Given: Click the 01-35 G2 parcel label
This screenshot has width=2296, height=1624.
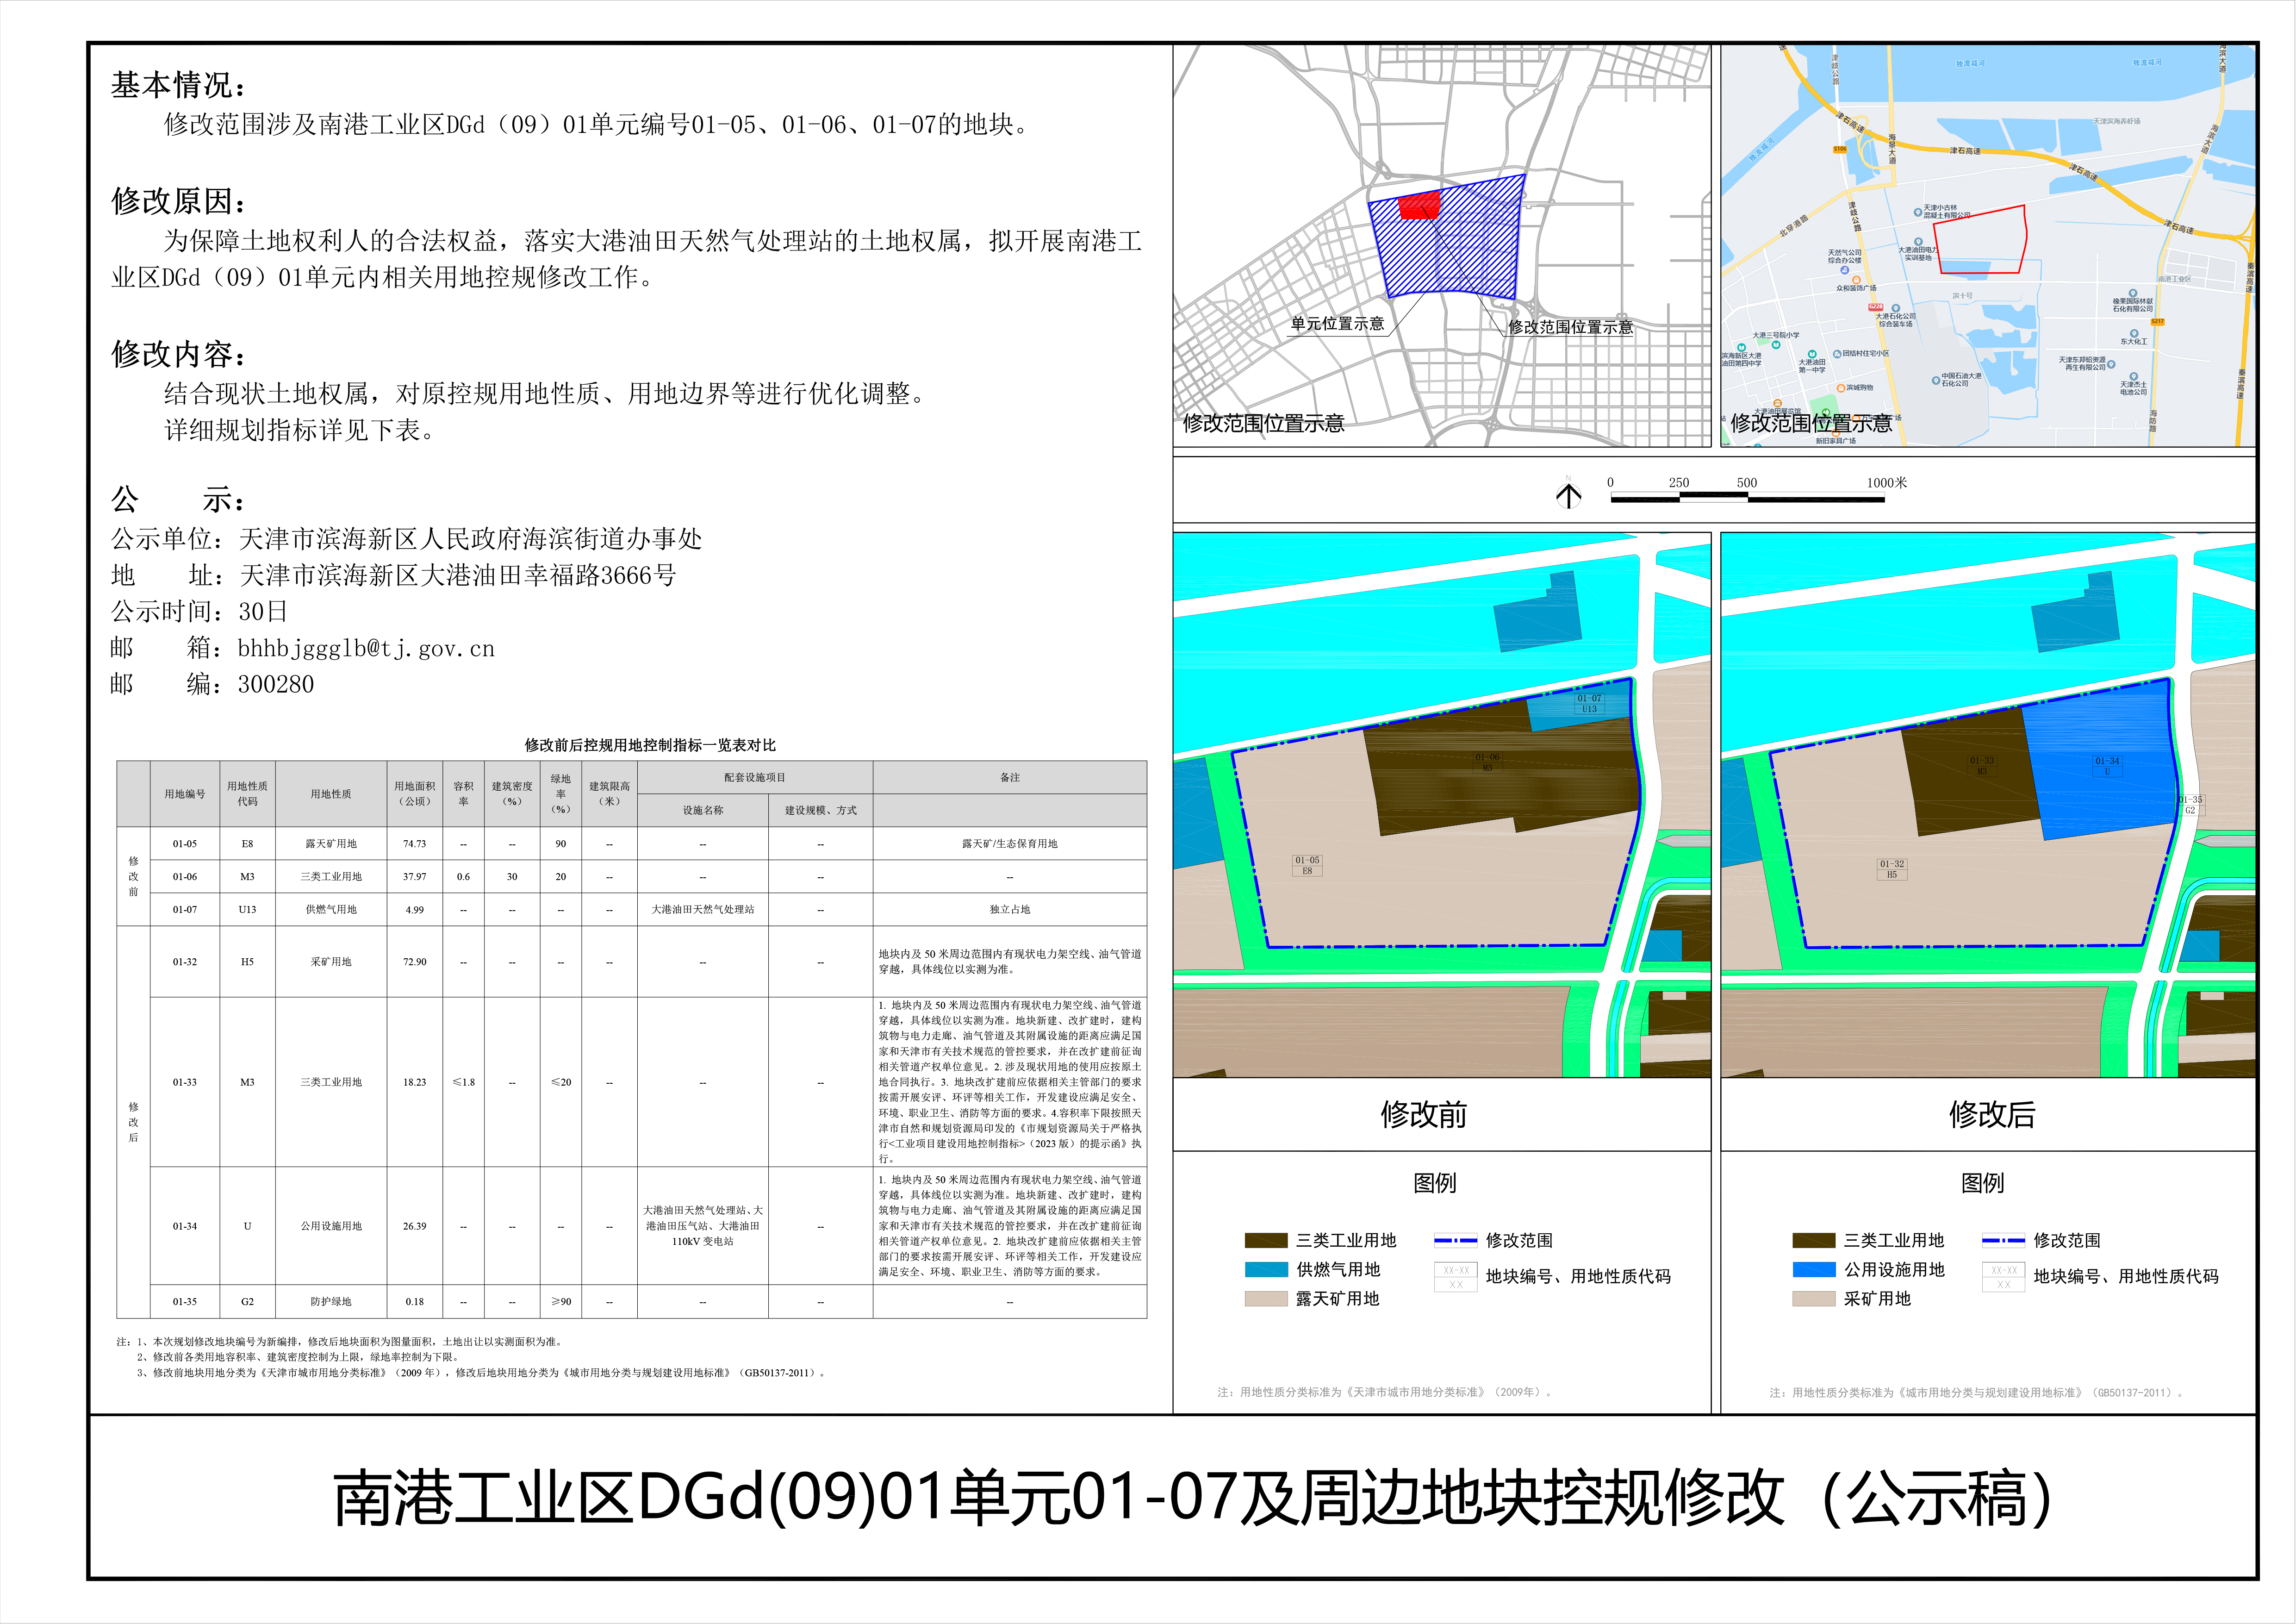Looking at the screenshot, I should click(x=2190, y=805).
